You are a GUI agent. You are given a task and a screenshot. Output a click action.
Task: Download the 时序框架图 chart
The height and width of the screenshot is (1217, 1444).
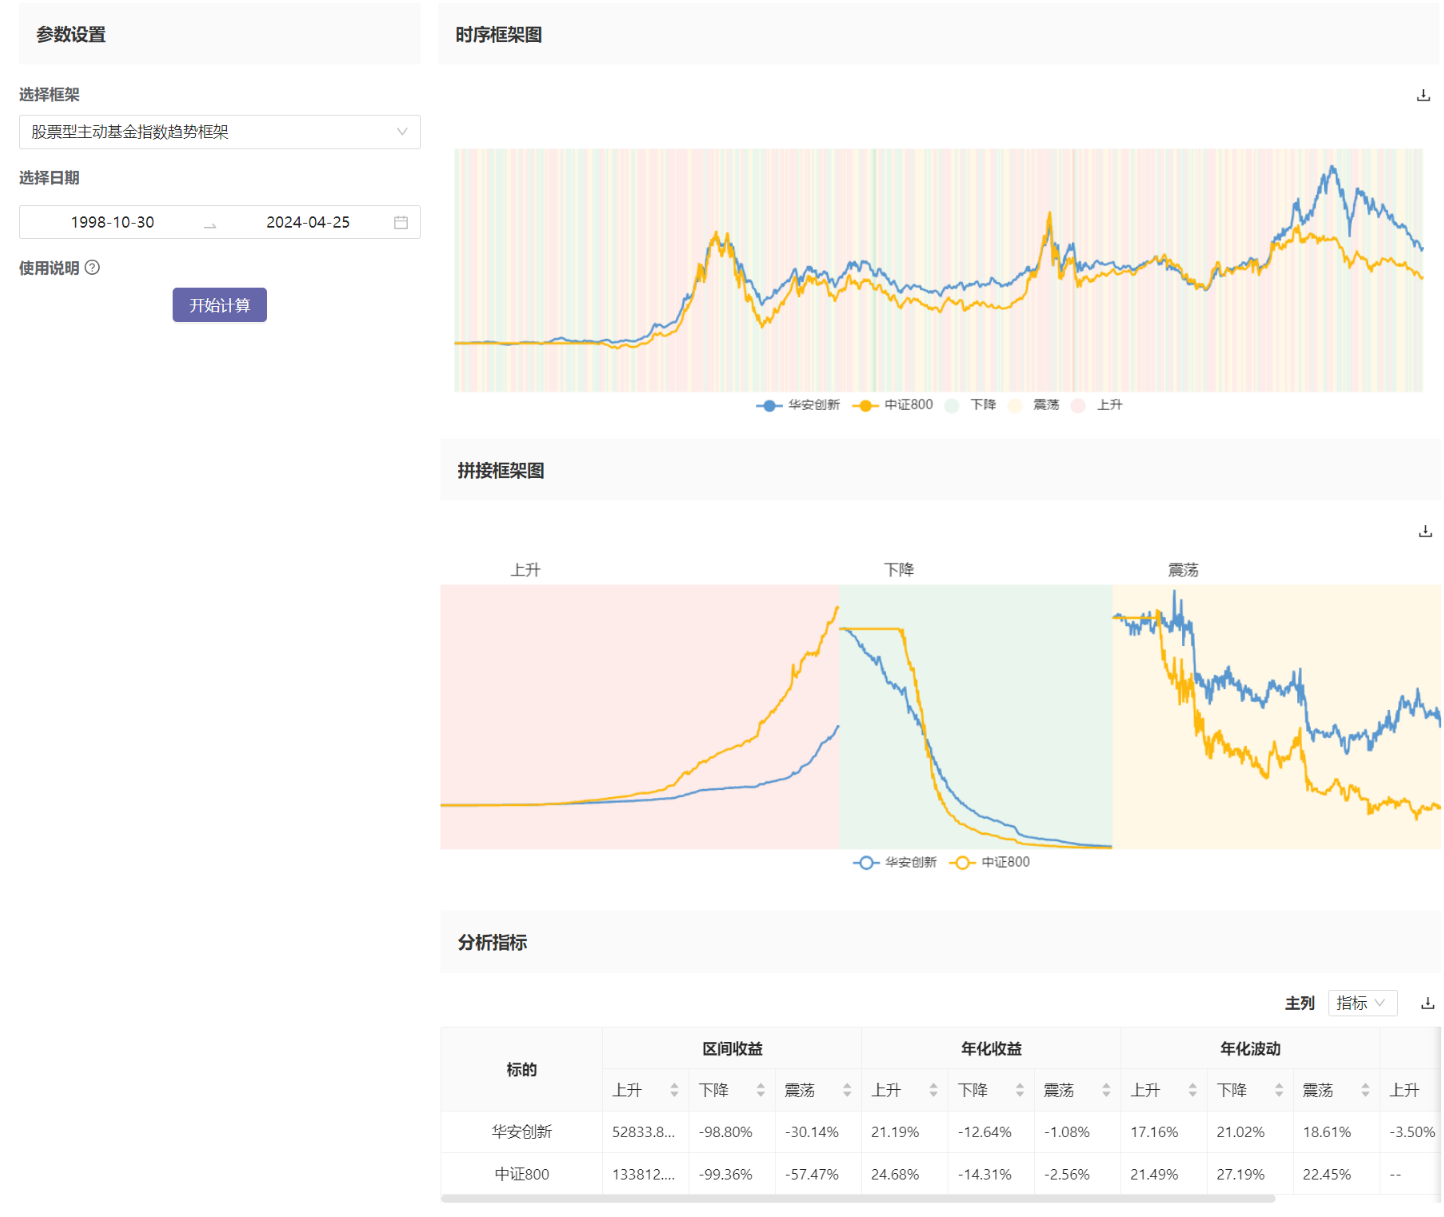click(x=1423, y=95)
